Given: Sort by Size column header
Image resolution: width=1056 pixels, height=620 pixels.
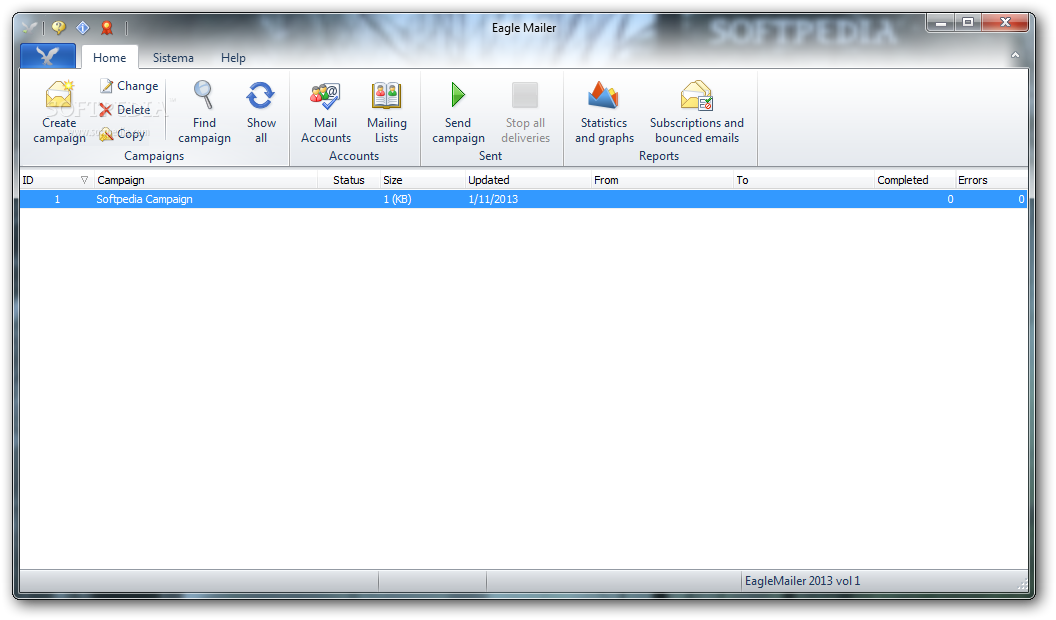Looking at the screenshot, I should [x=422, y=180].
